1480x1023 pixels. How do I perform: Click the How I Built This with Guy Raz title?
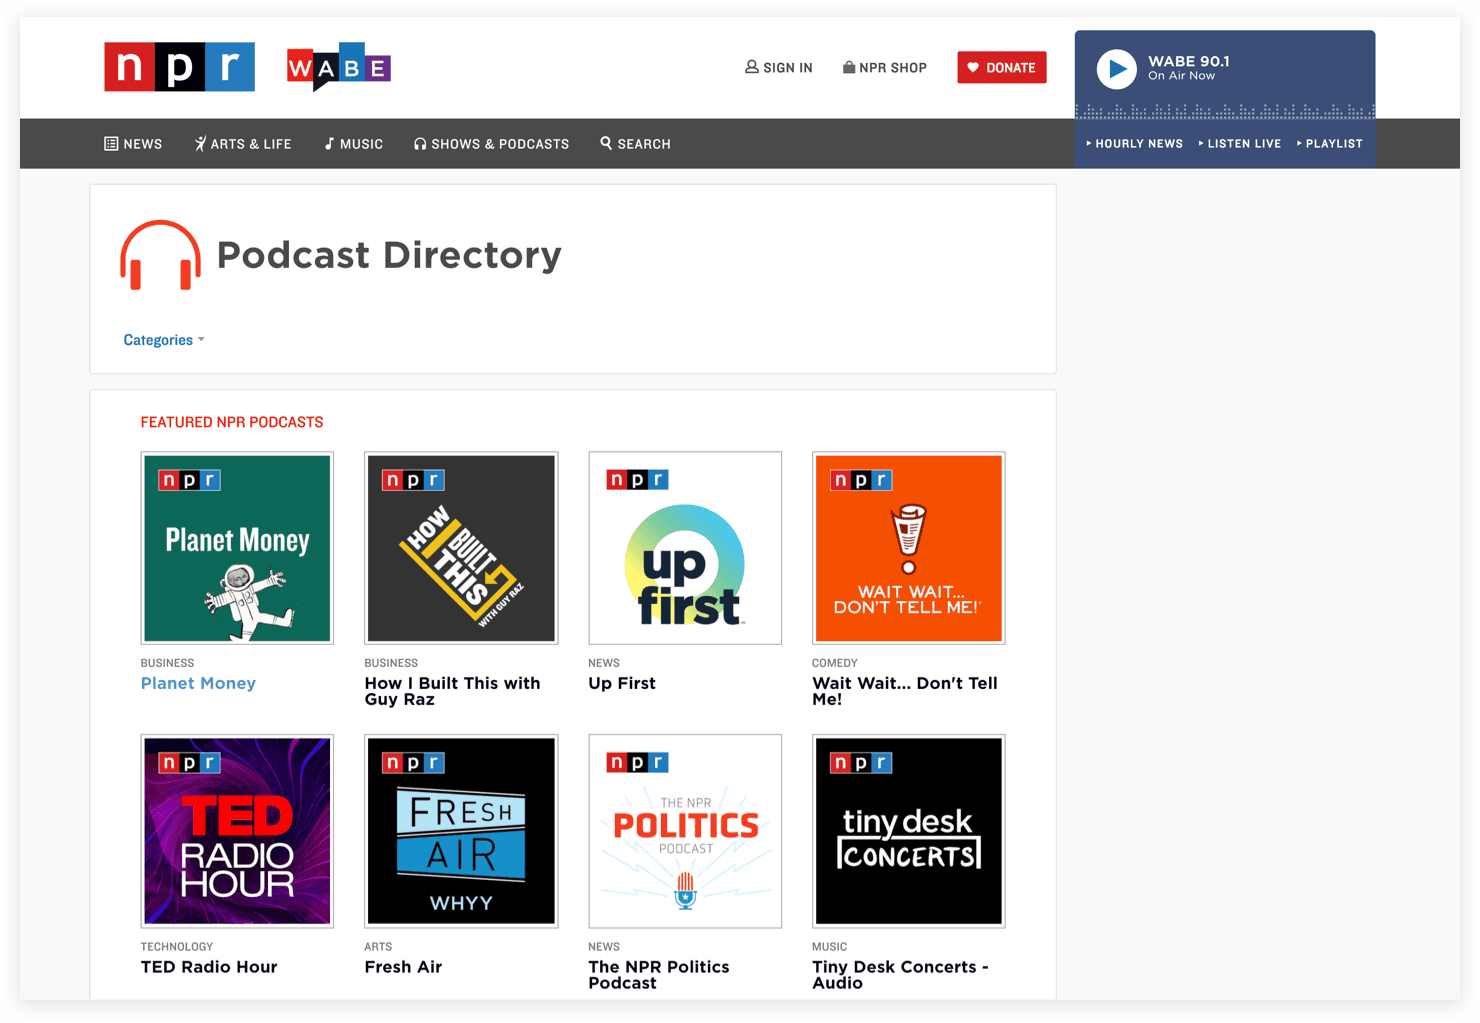pos(452,691)
